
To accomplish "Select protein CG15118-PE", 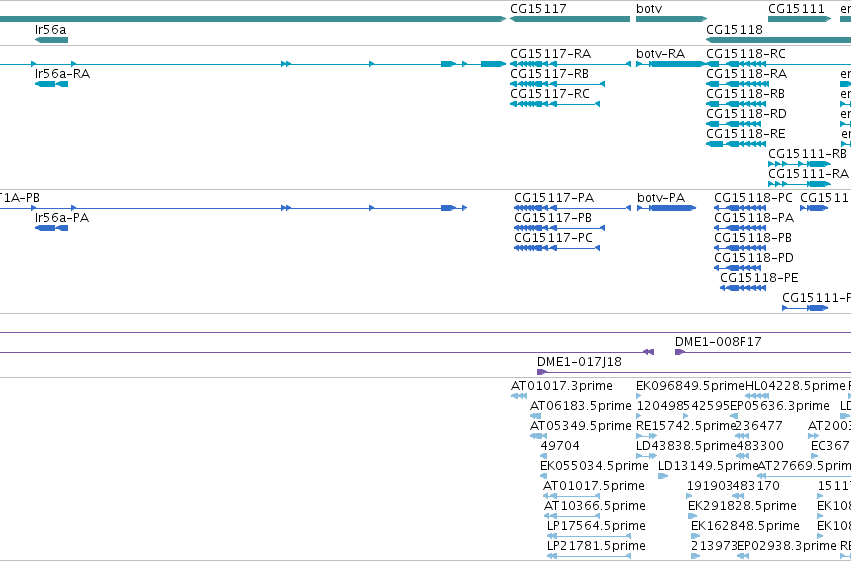I will 759,278.
